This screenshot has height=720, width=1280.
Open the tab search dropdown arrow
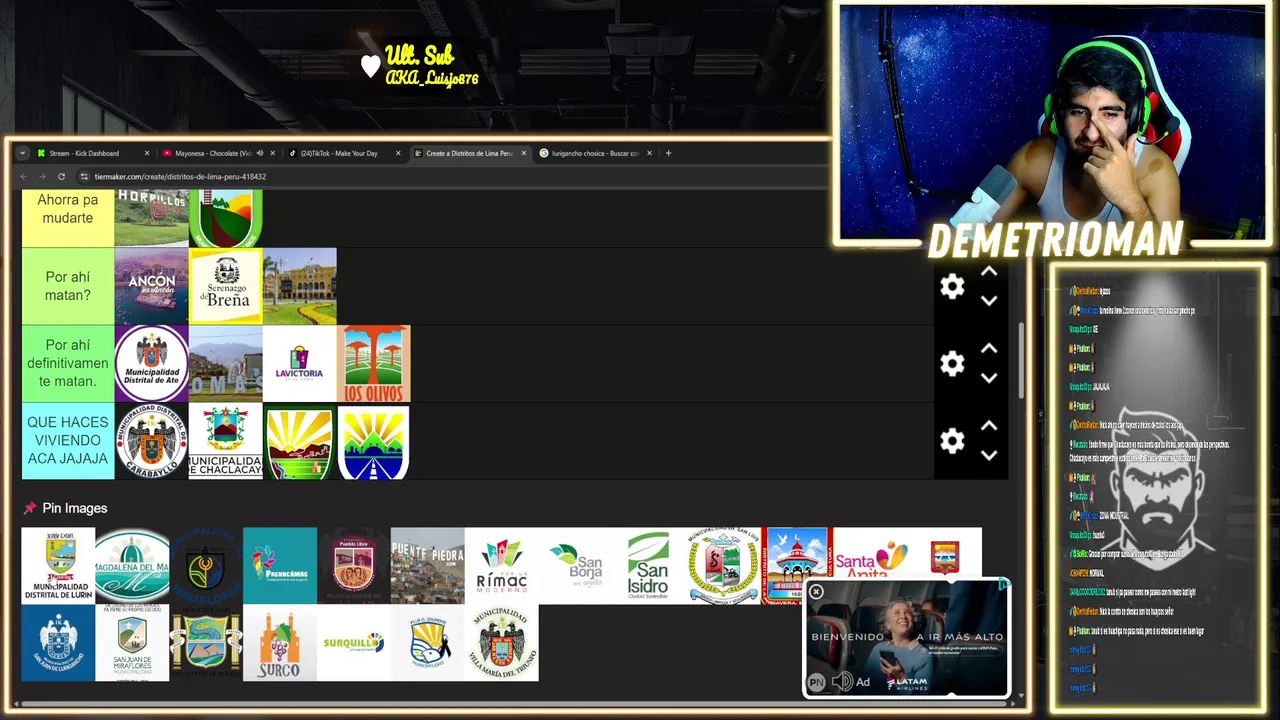click(22, 153)
